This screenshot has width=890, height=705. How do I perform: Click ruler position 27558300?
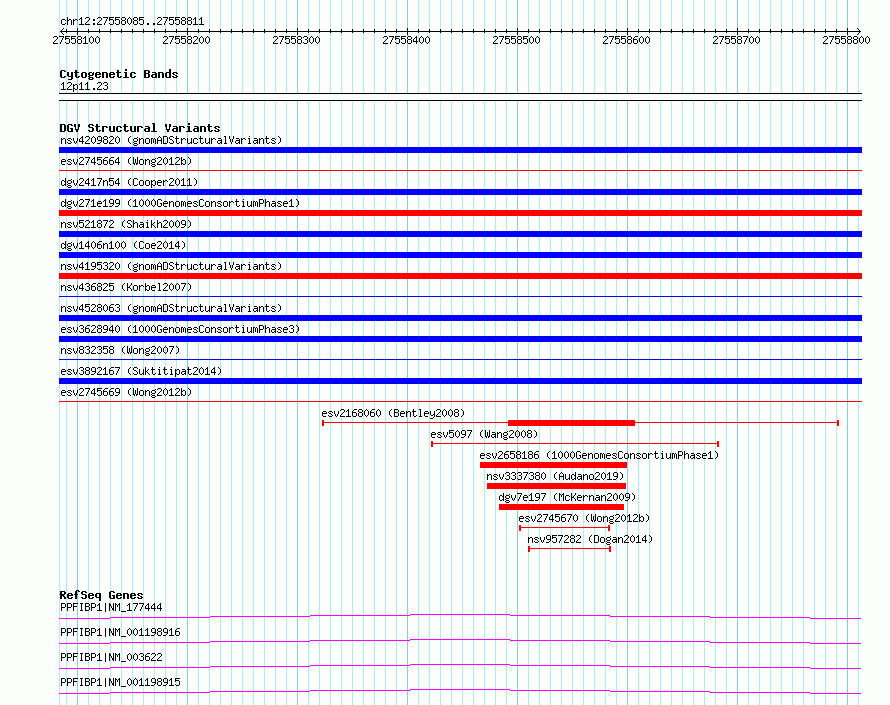coord(296,40)
